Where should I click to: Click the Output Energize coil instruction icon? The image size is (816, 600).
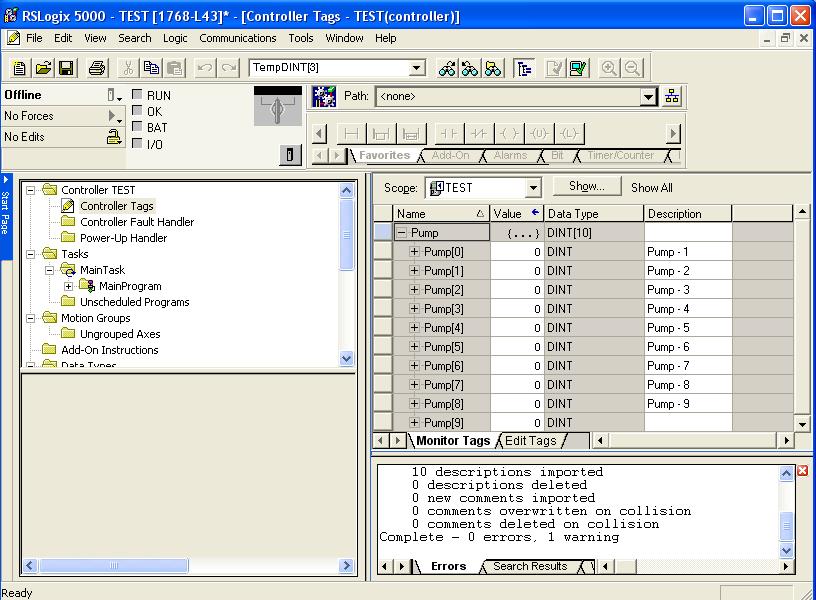[x=509, y=134]
